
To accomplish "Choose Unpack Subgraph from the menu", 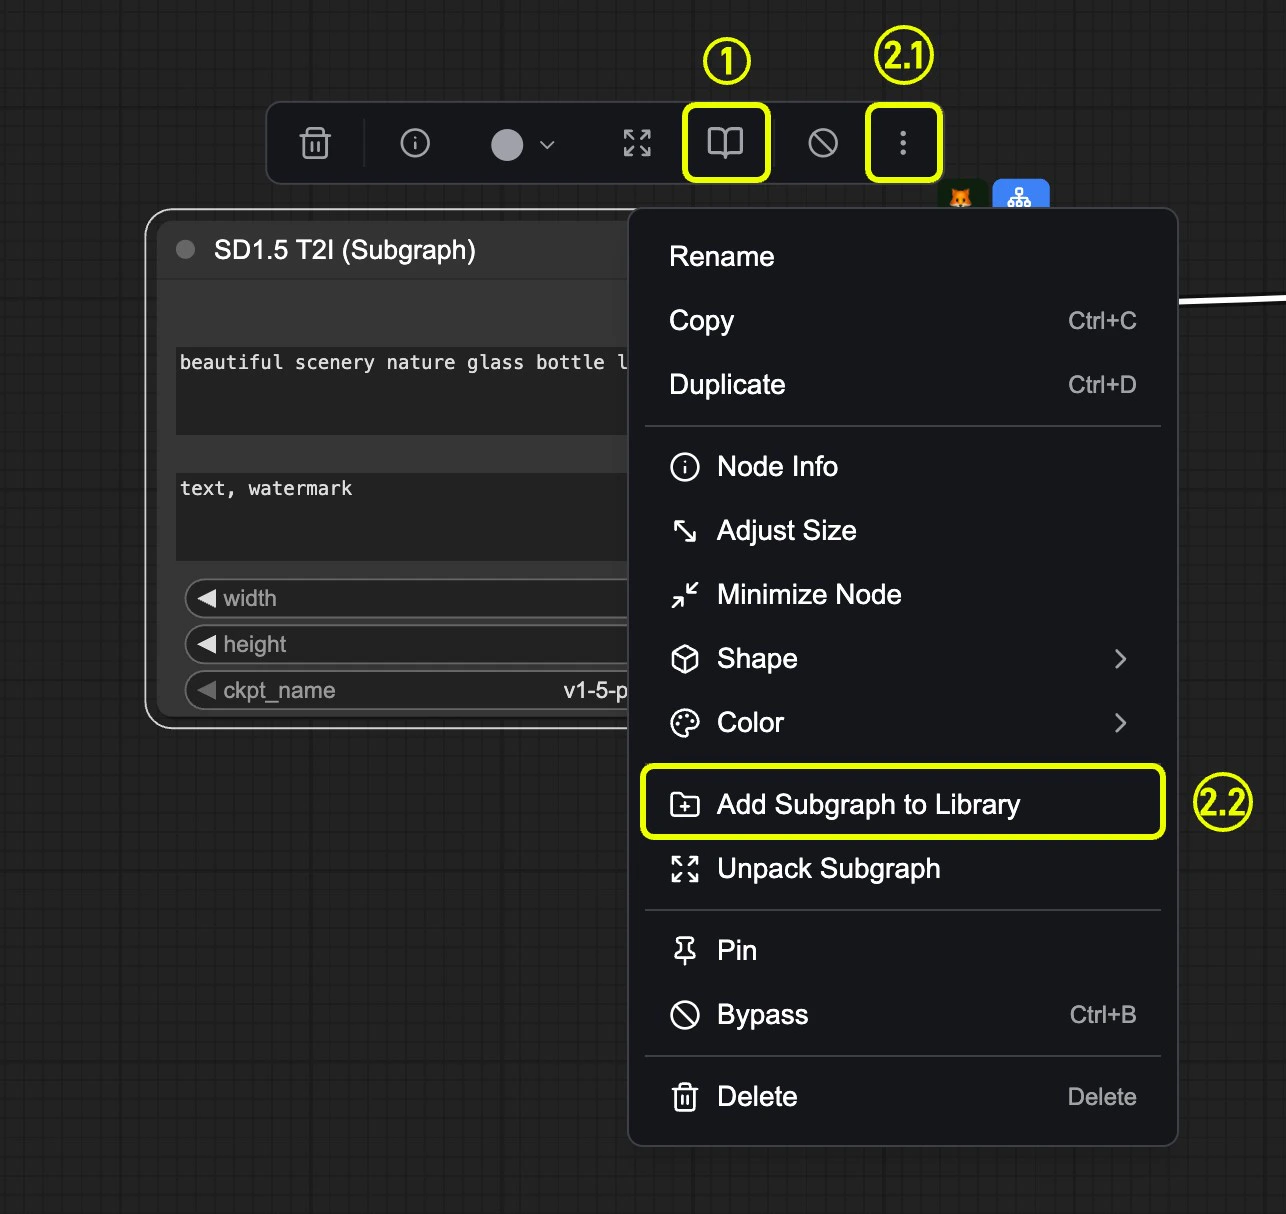I will point(828,868).
